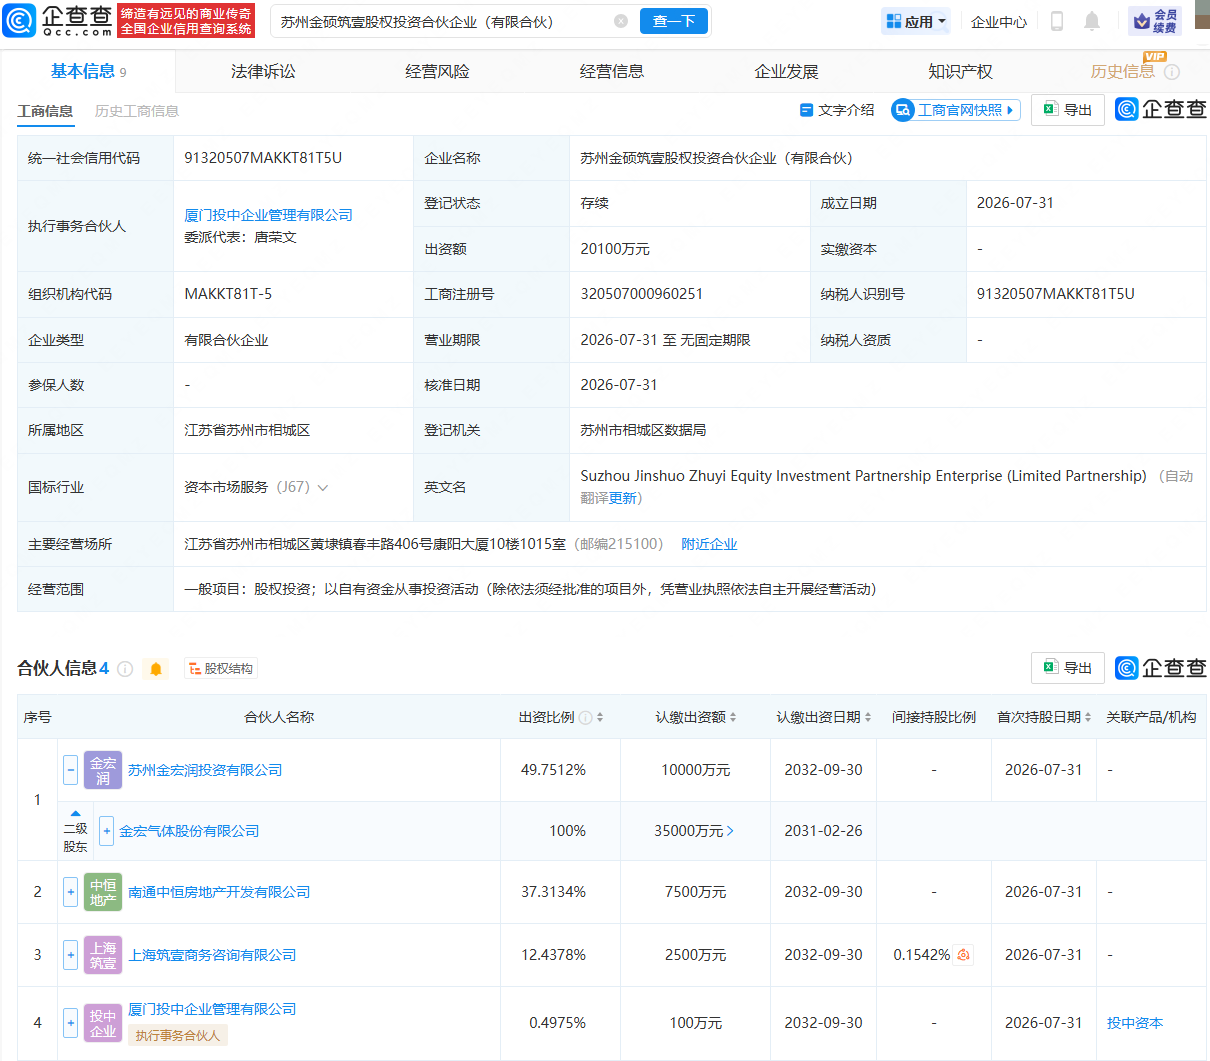Open the 文字介绍 text description
The width and height of the screenshot is (1210, 1061).
(837, 110)
